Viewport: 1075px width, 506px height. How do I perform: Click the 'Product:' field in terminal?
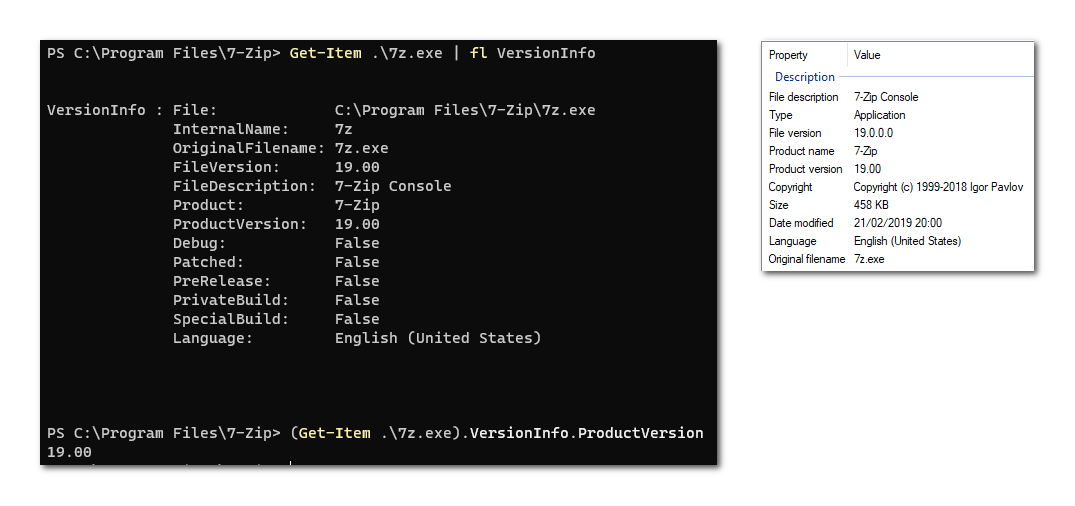208,205
